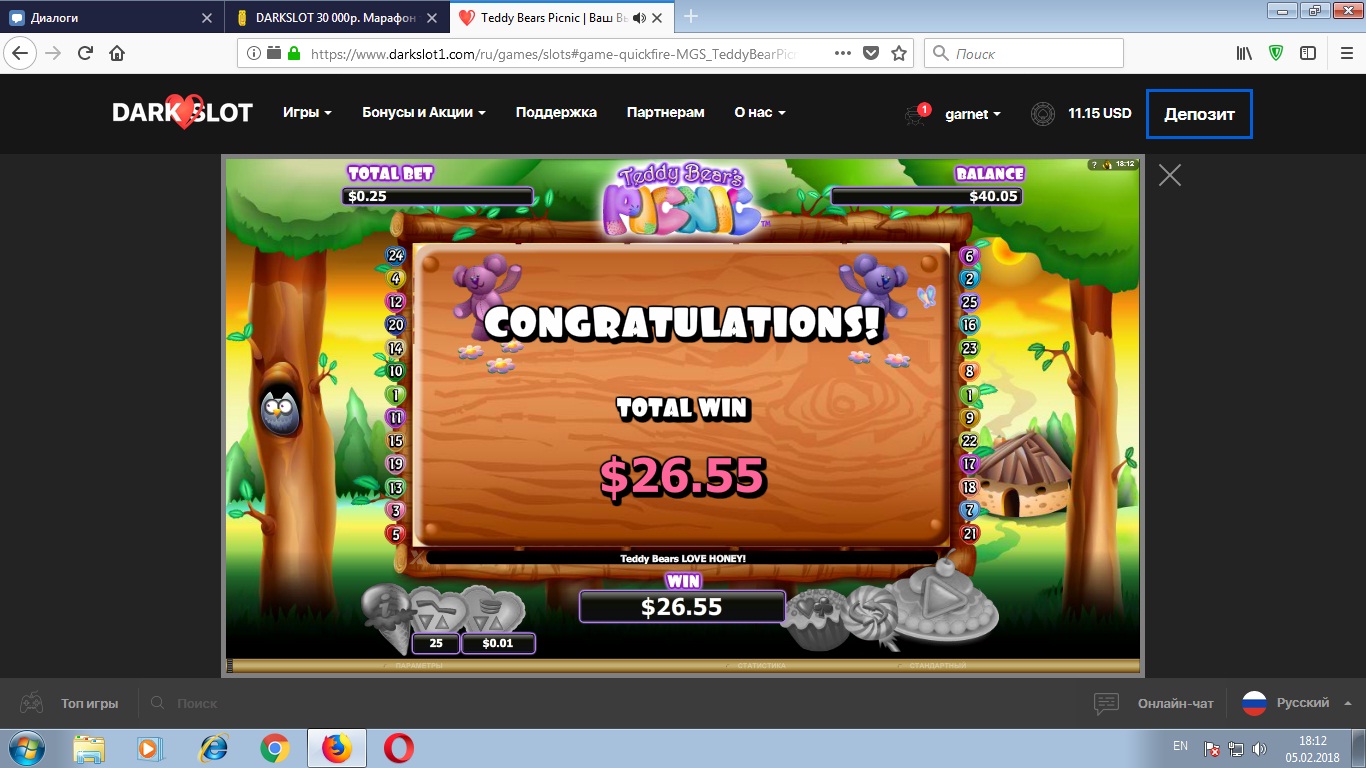1366x768 pixels.
Task: Save page to Pocket icon
Action: pos(871,53)
